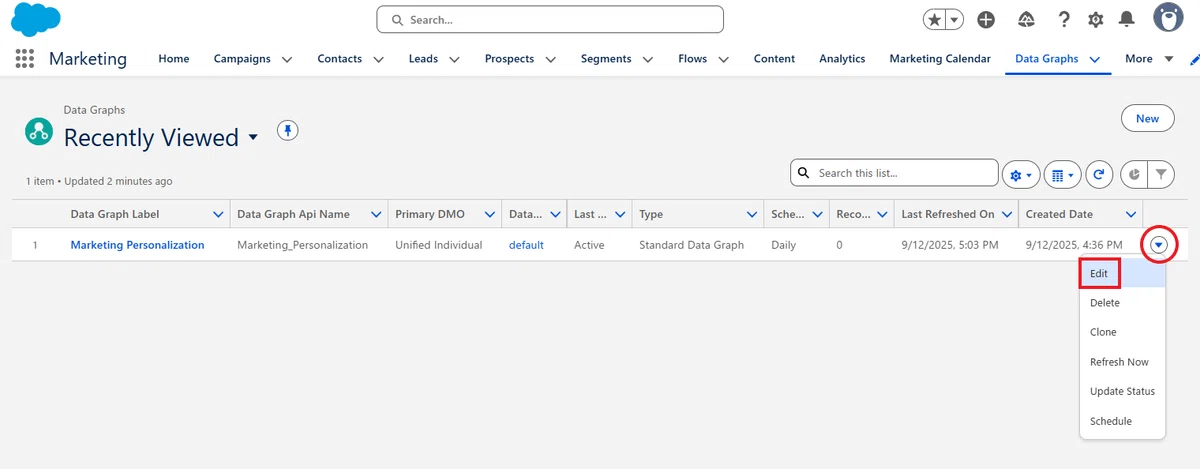Open the Flows tab
This screenshot has width=1200, height=469.
coord(692,59)
